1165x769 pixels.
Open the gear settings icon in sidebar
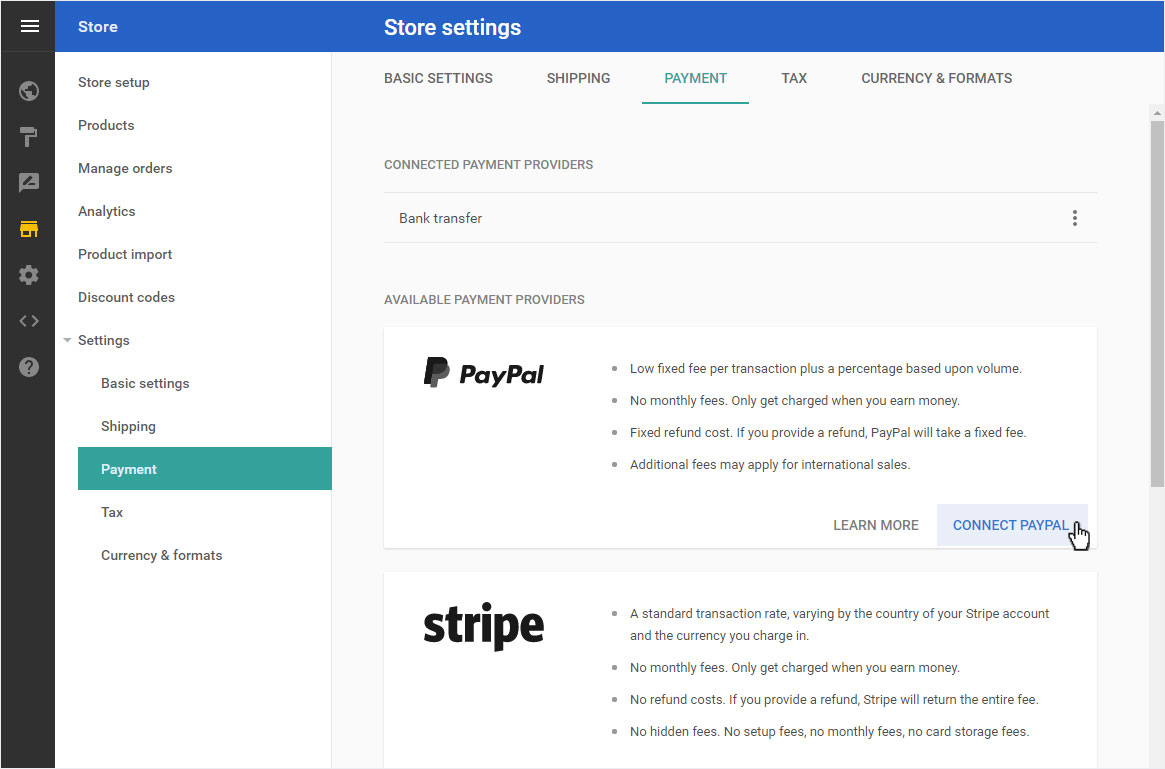point(29,275)
